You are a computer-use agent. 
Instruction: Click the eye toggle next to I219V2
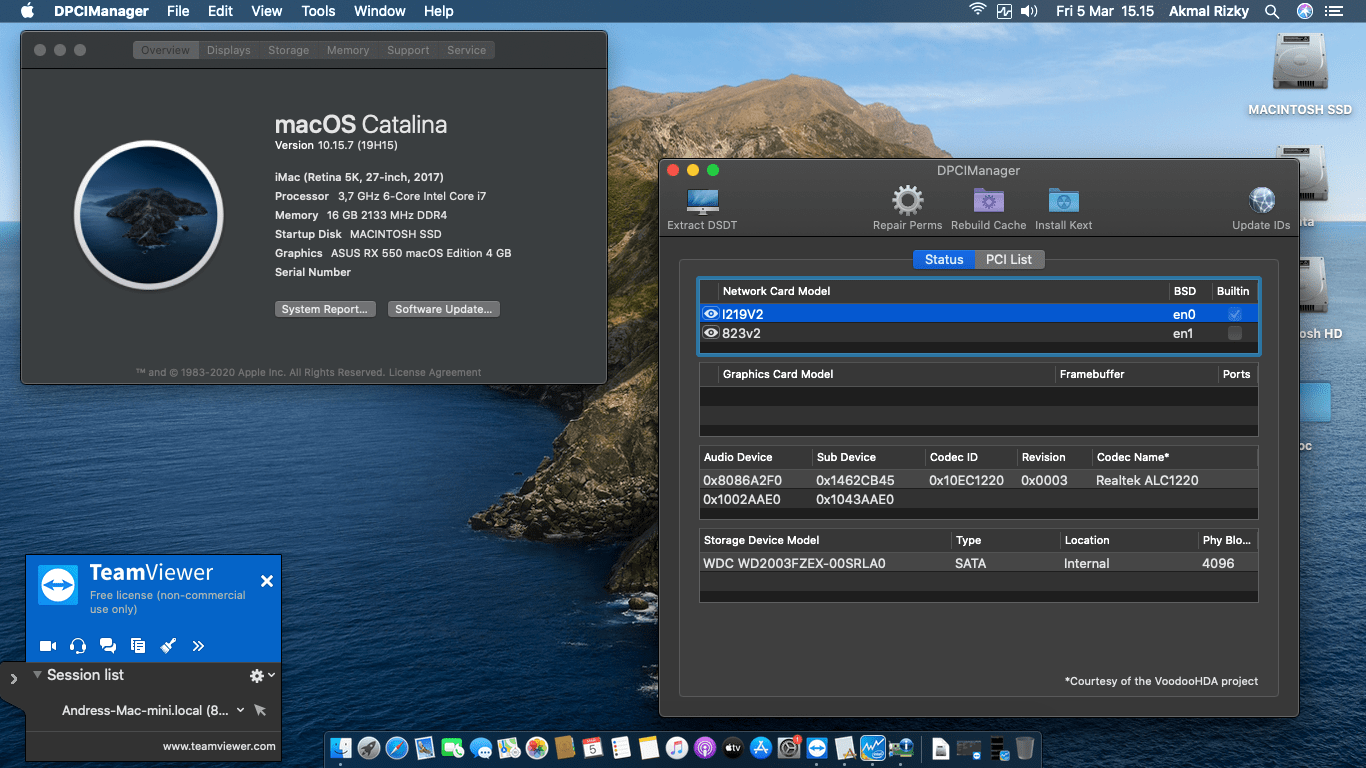point(710,313)
